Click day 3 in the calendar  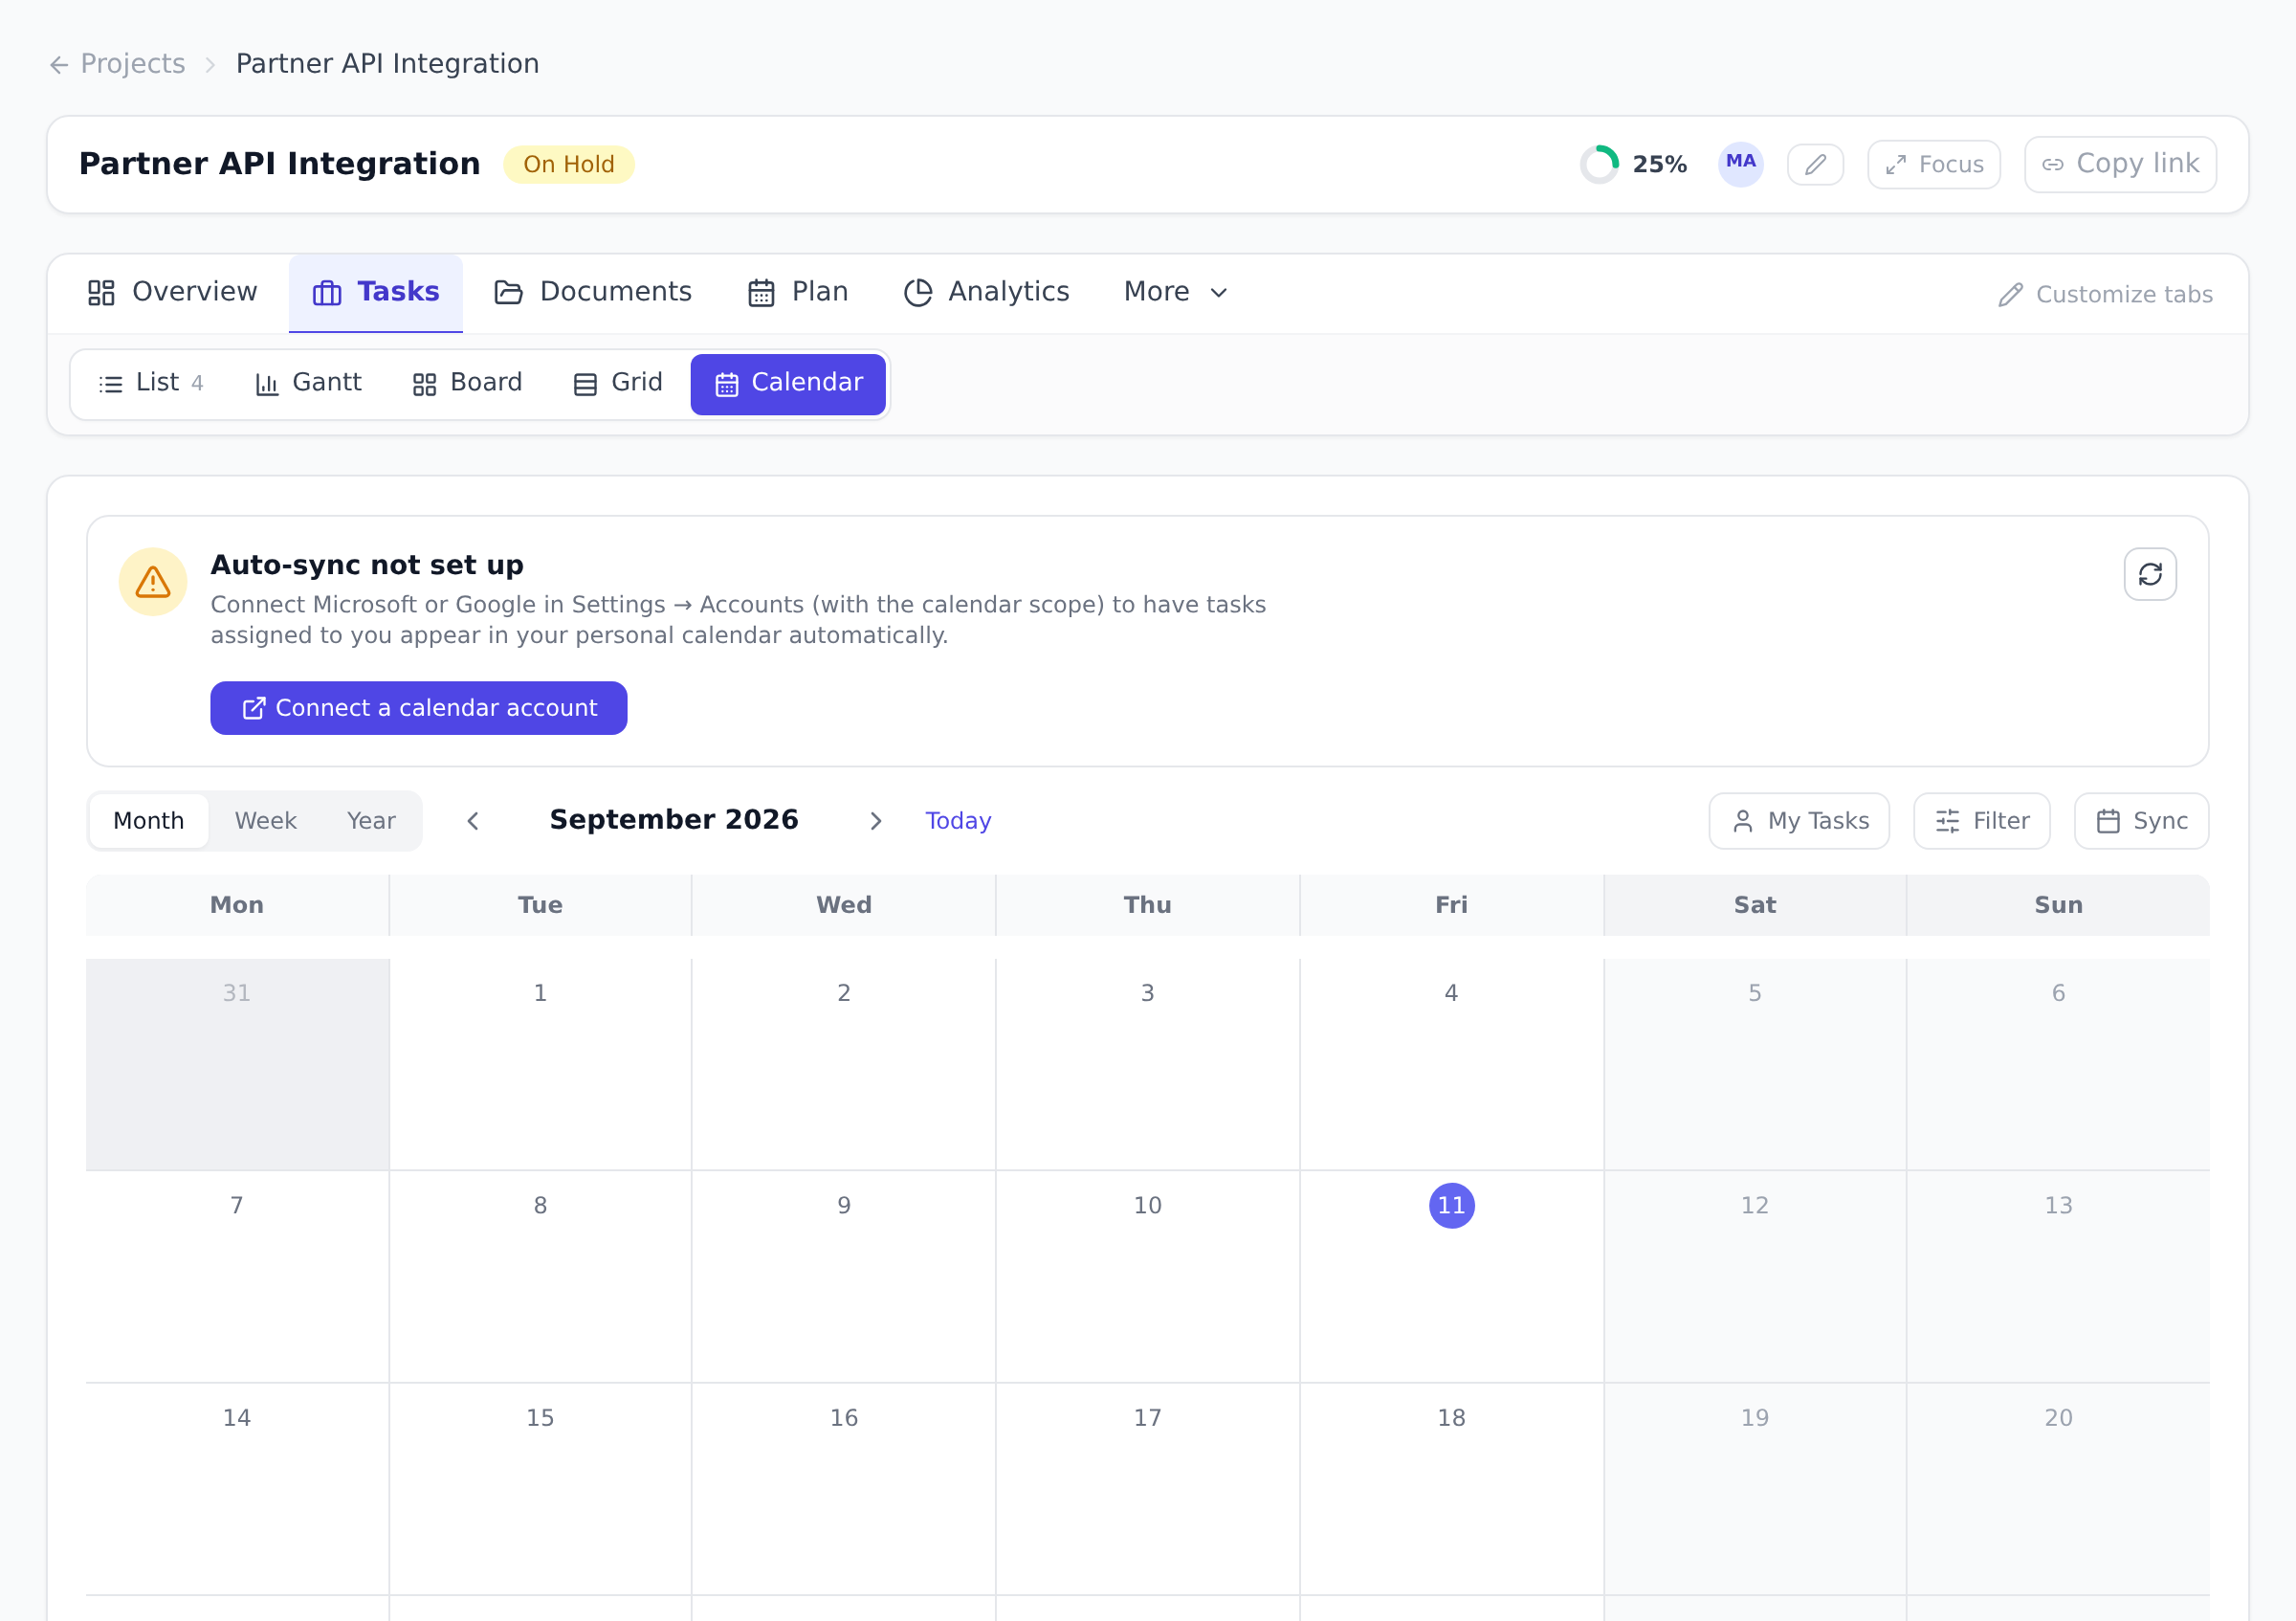[x=1147, y=1064]
